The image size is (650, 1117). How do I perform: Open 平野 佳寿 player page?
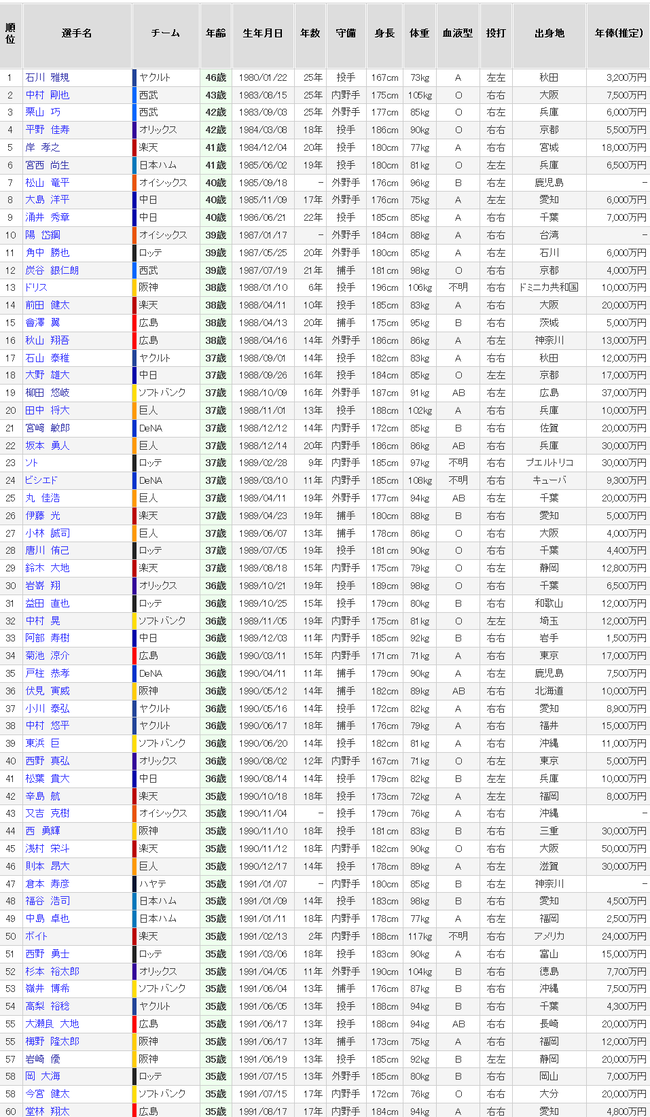[x=47, y=130]
